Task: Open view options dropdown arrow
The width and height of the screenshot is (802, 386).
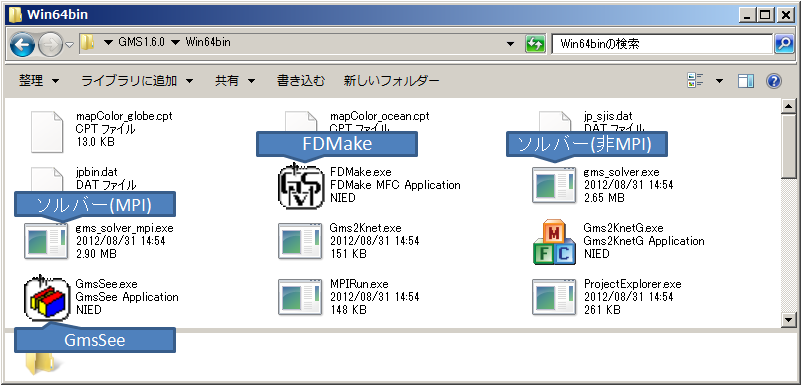Action: [x=720, y=81]
